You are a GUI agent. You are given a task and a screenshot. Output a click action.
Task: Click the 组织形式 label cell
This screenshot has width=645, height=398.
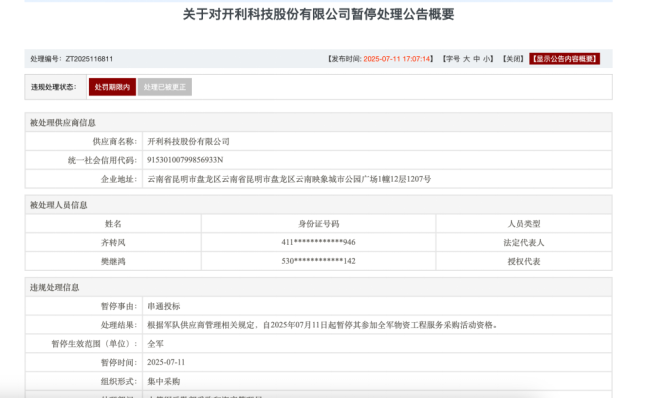pos(84,381)
